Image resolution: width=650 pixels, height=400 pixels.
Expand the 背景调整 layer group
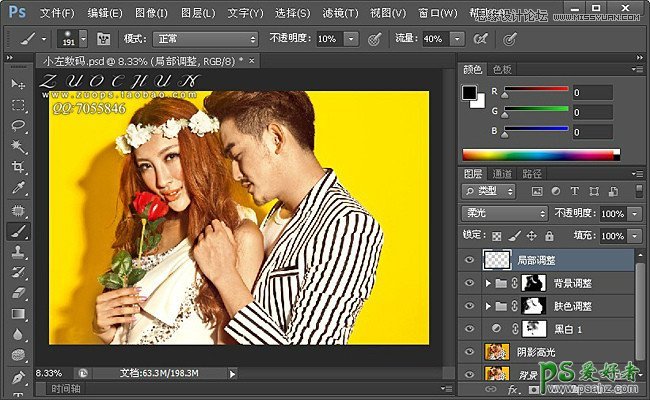pos(488,283)
